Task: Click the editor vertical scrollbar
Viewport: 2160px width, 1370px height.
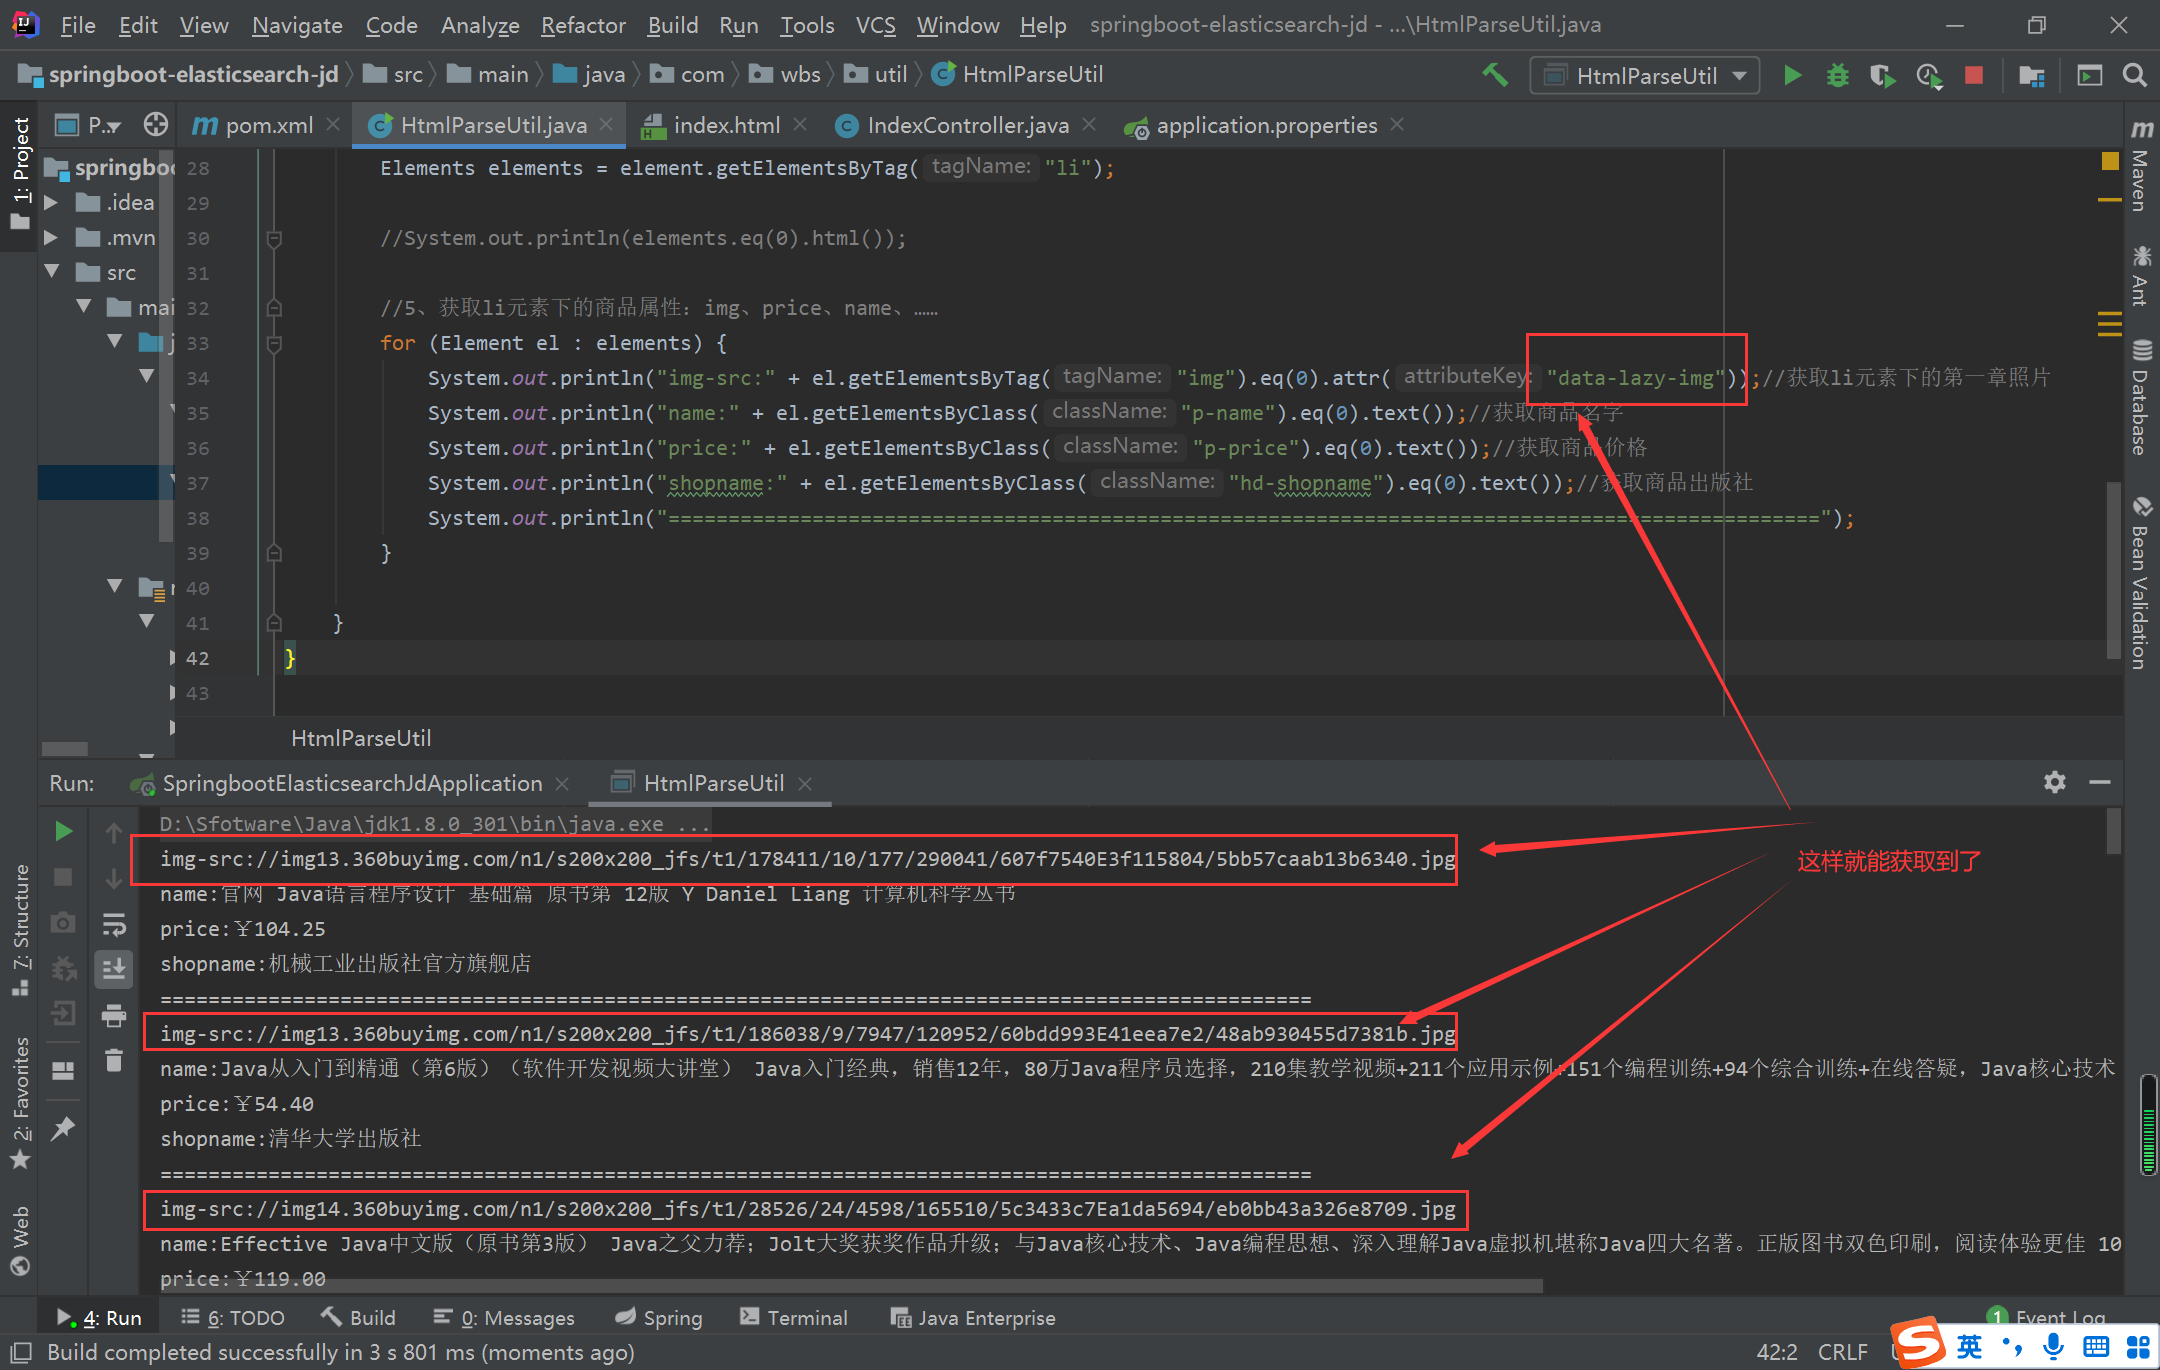Action: (x=2113, y=570)
